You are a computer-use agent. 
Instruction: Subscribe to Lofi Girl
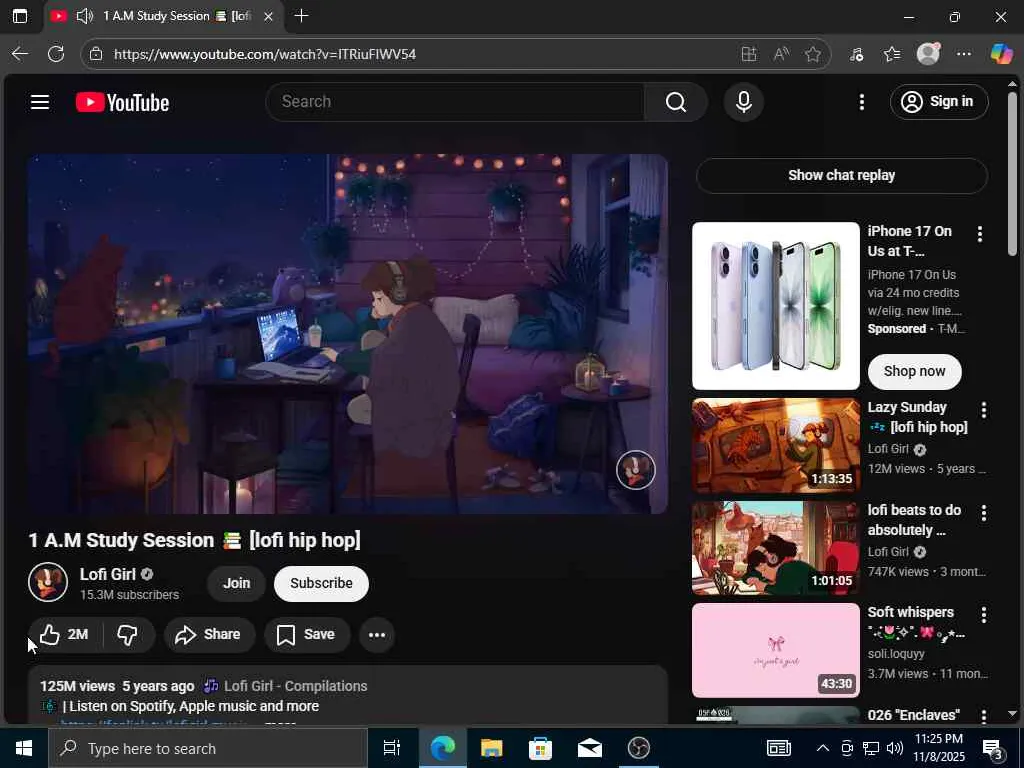(x=321, y=583)
